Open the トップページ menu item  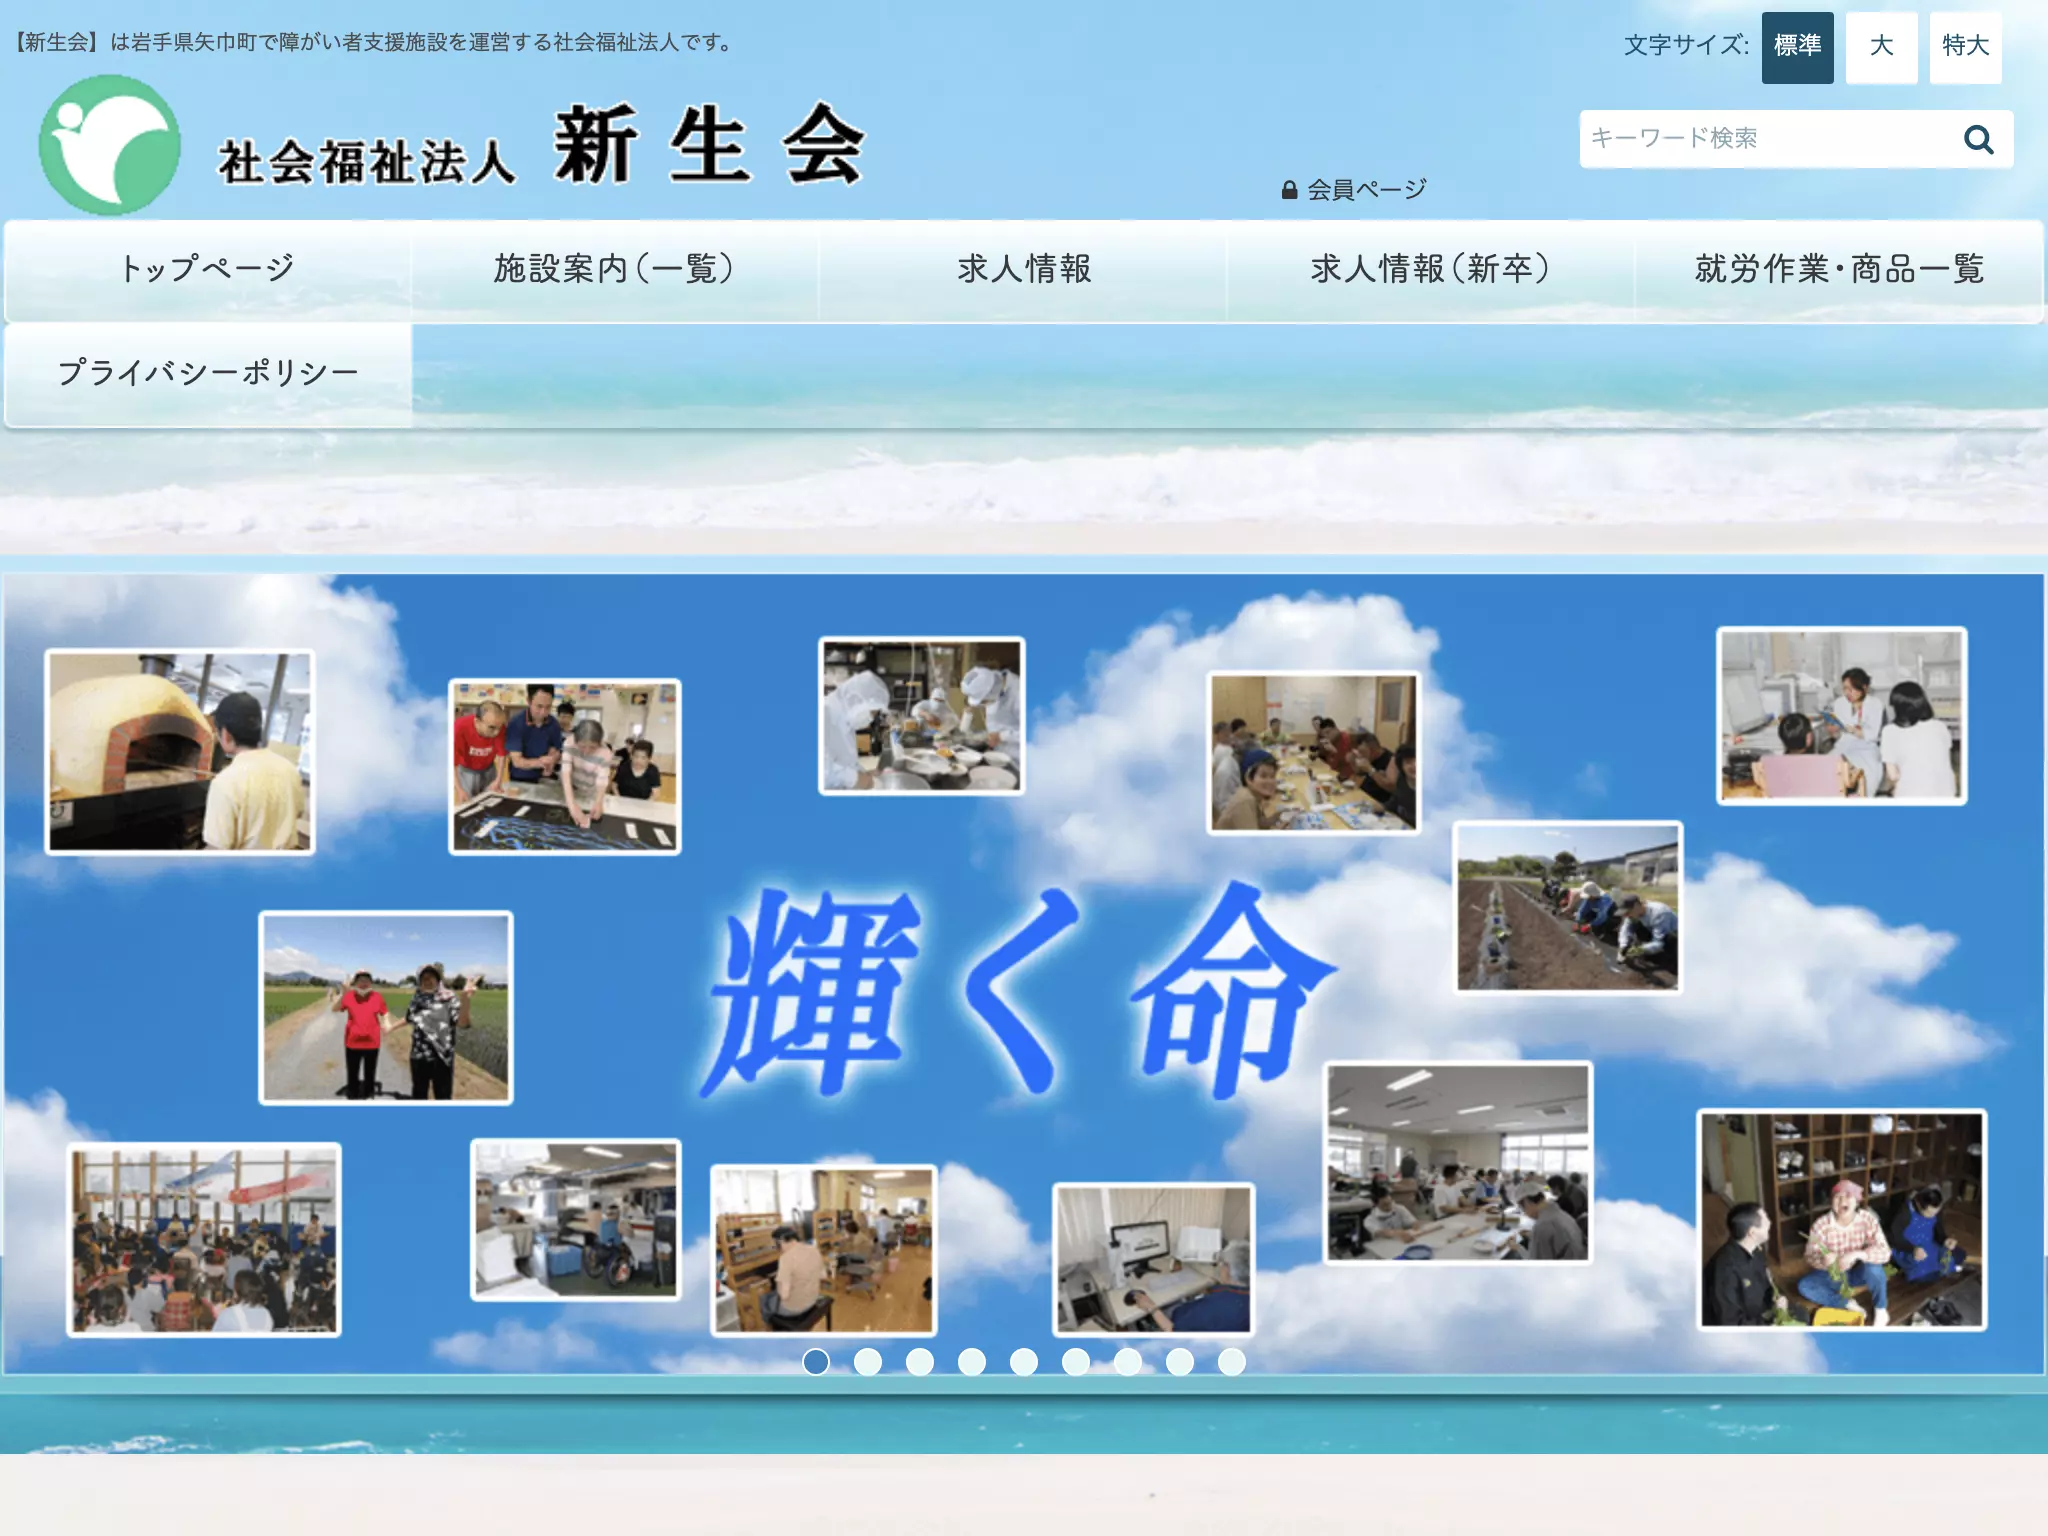pyautogui.click(x=207, y=269)
